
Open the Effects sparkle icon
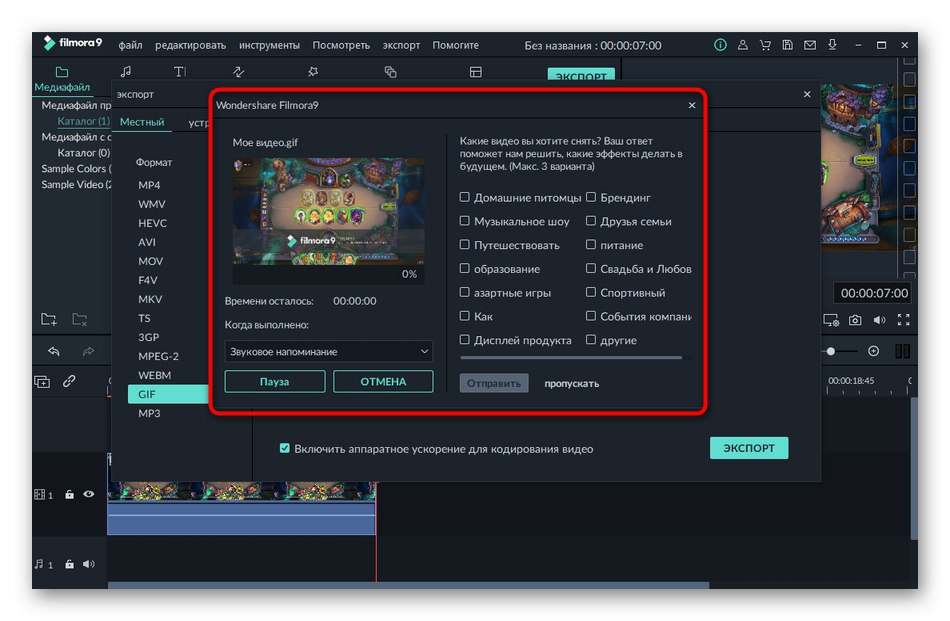point(313,71)
